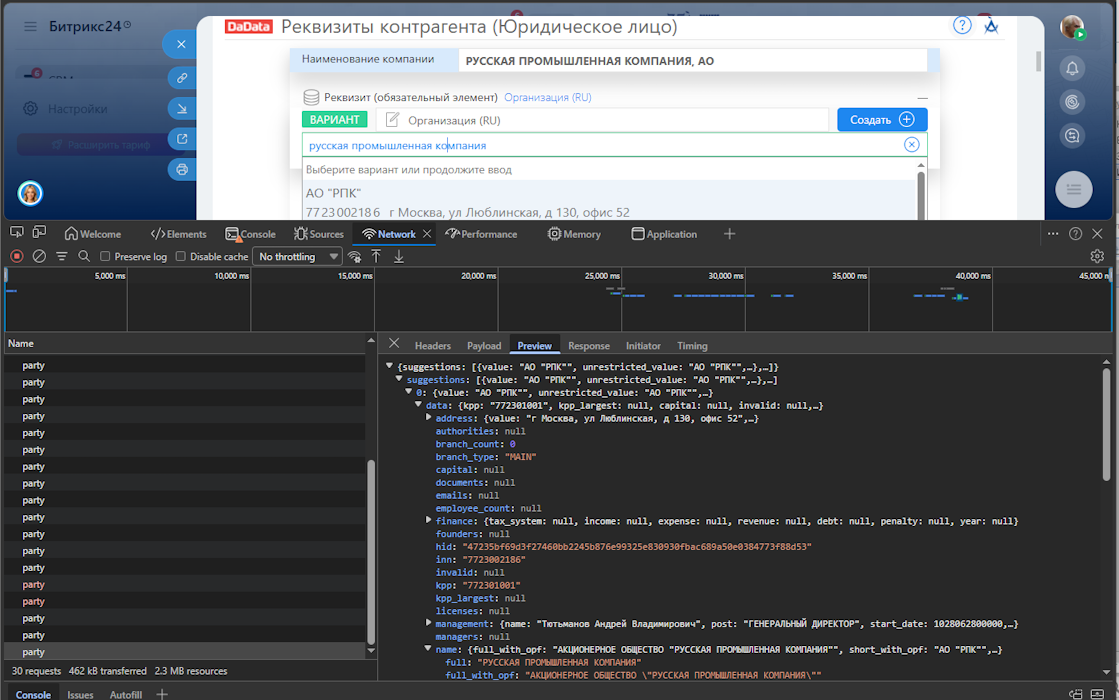Open the network search magnifier
Viewport: 1119px width, 700px height.
[84, 257]
